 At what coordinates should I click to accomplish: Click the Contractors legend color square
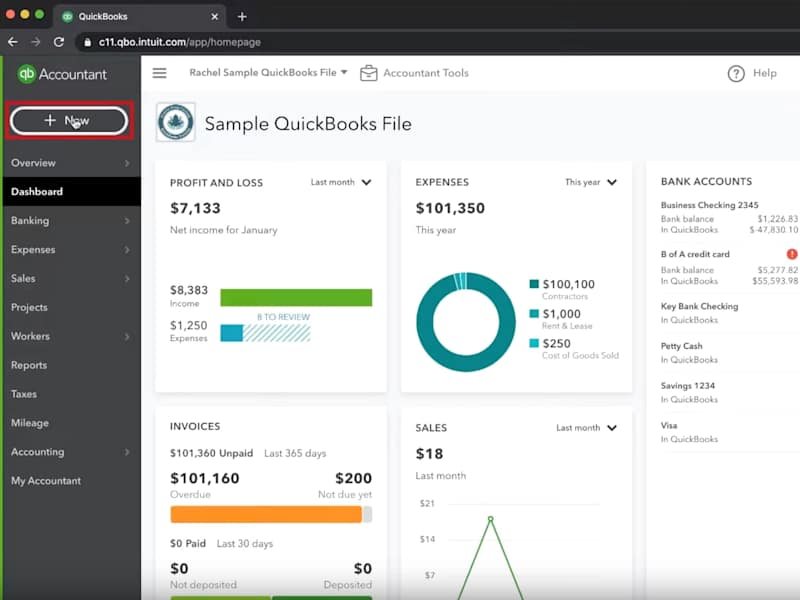coord(534,284)
